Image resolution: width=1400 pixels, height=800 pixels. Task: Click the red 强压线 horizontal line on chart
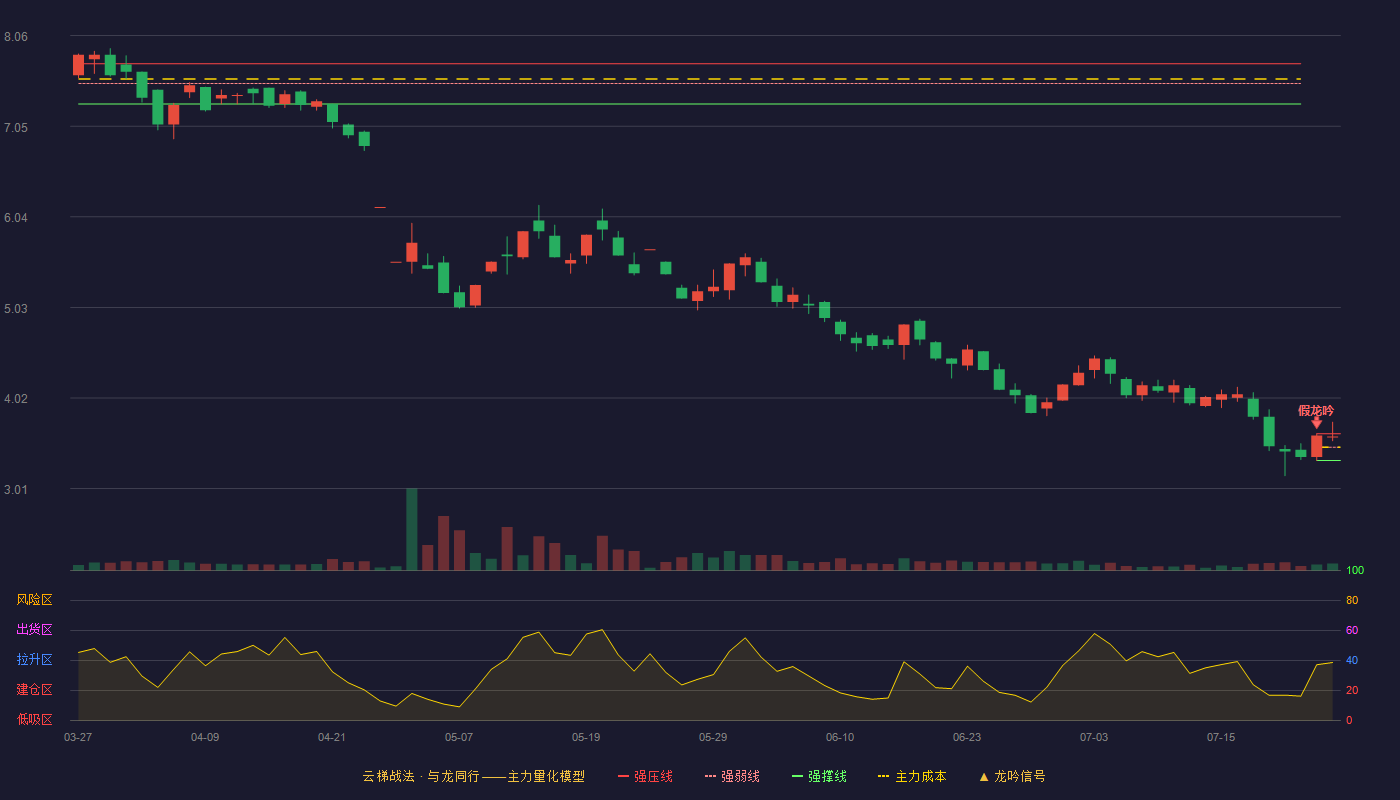click(x=690, y=64)
